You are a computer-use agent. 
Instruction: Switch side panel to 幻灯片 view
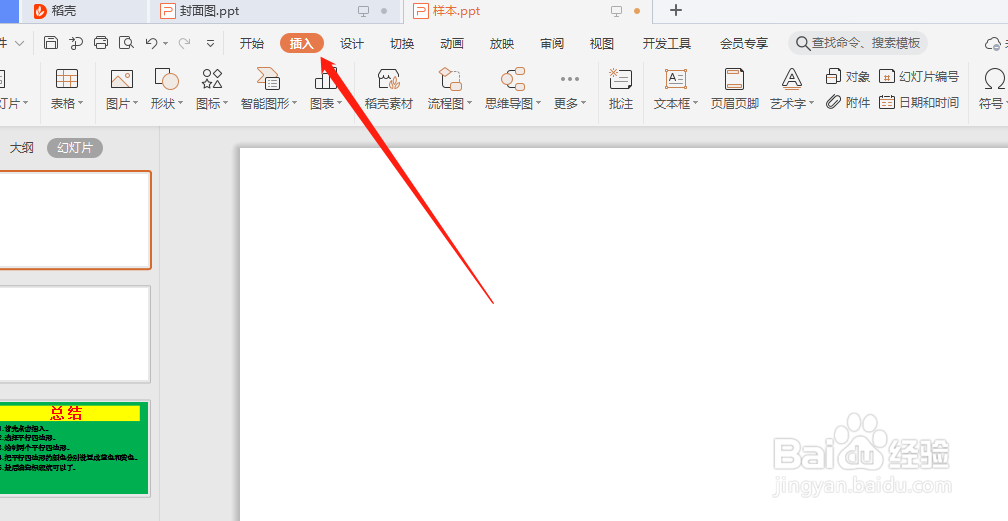point(75,148)
